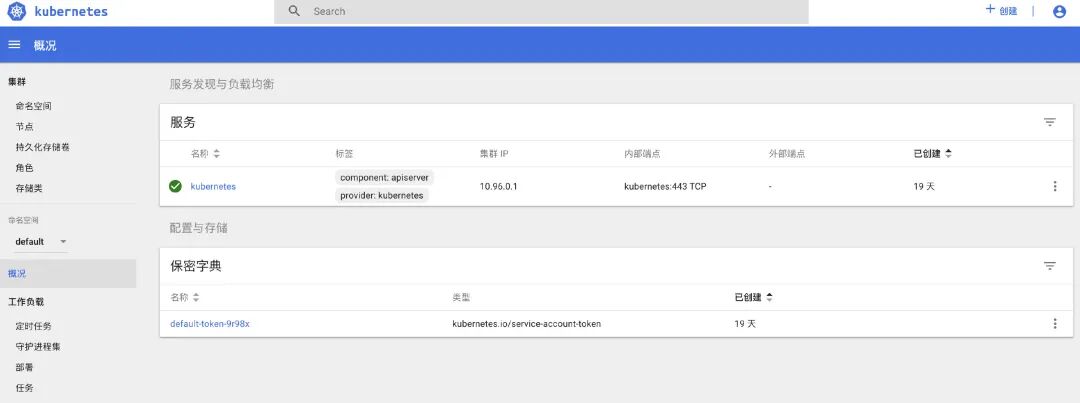Viewport: 1080px width, 403px height.
Task: Click the 创建 button with plus
Action: 1001,11
